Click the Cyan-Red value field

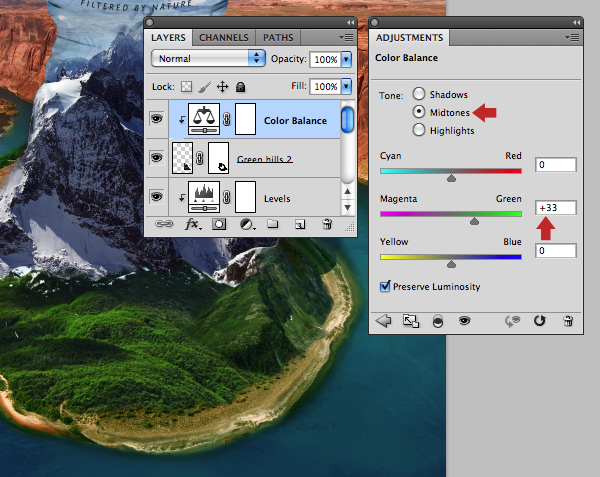click(556, 165)
